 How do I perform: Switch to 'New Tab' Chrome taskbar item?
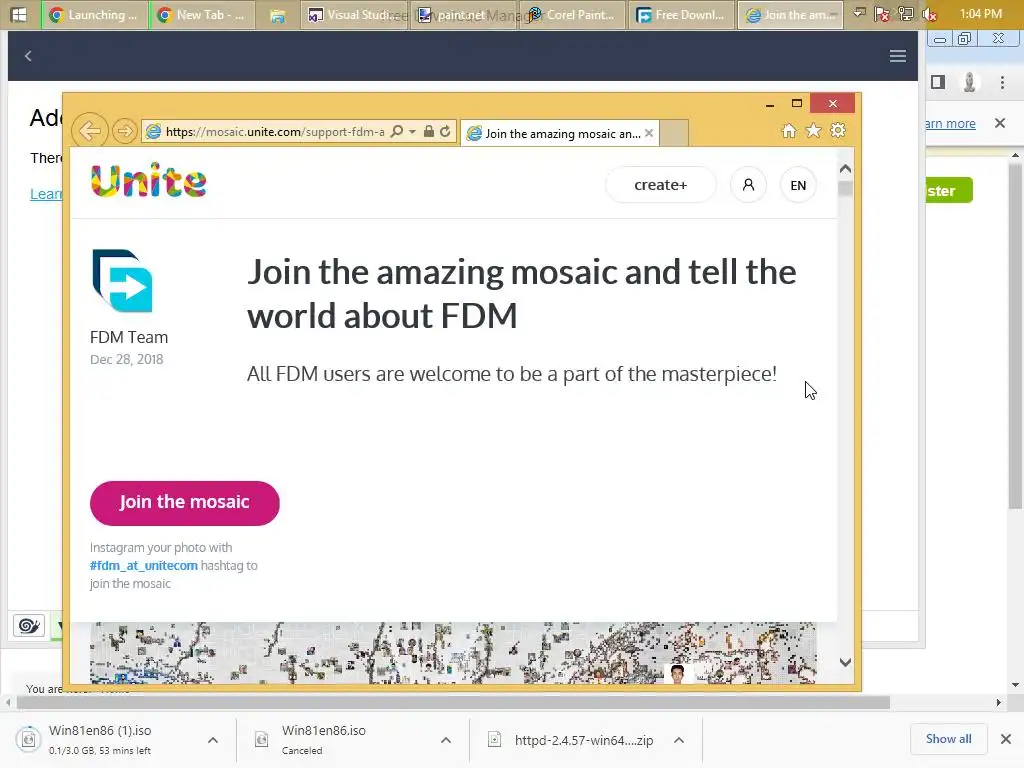point(202,14)
